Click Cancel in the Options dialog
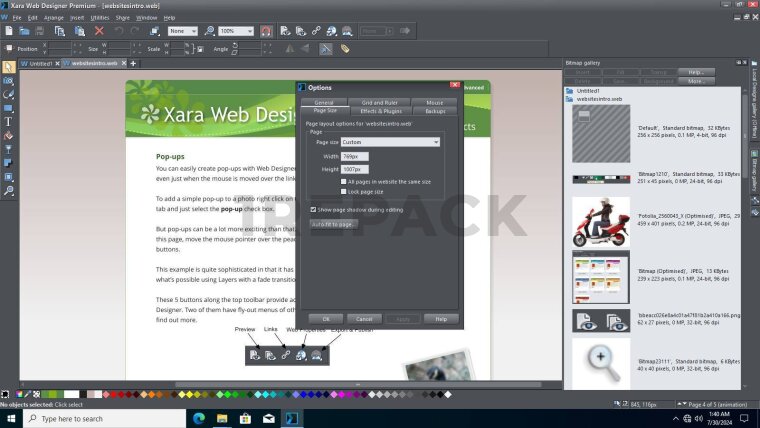Image resolution: width=760 pixels, height=428 pixels. click(364, 318)
